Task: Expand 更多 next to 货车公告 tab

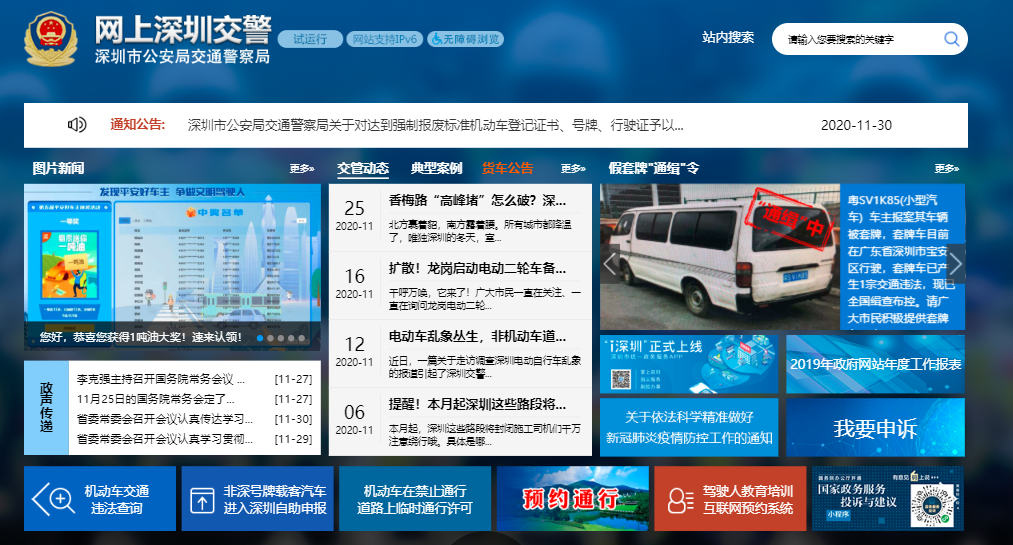Action: click(573, 169)
